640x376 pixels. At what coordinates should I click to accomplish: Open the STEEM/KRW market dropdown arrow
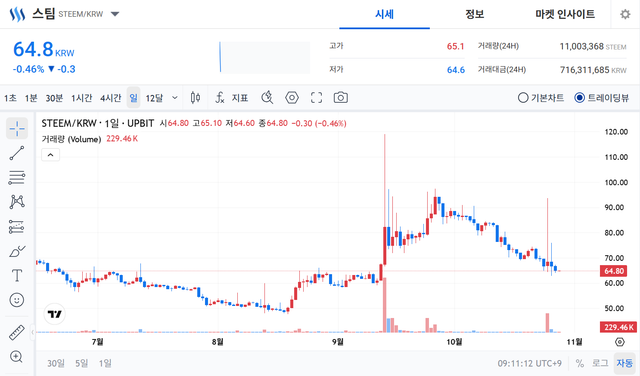[115, 14]
